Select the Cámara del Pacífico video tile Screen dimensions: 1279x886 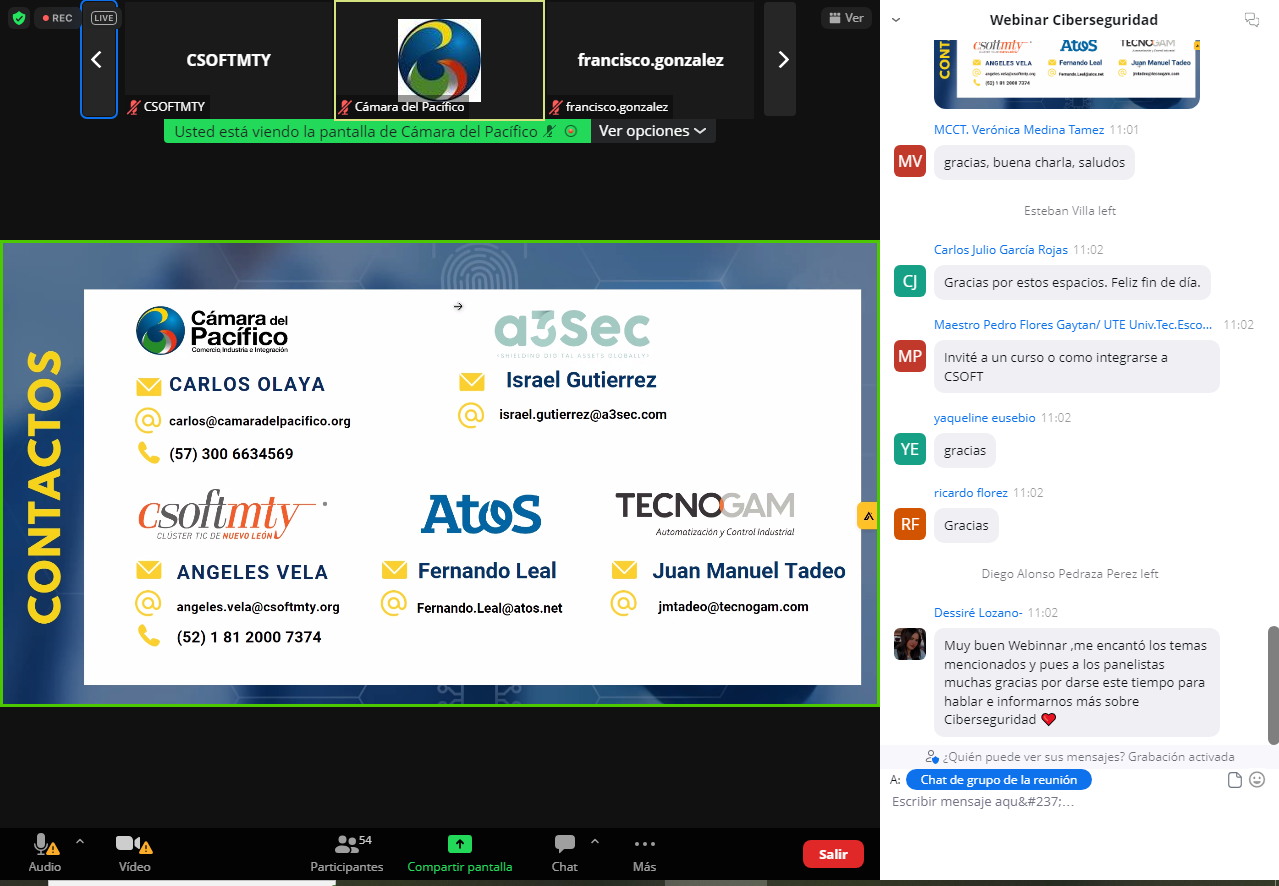pos(439,60)
